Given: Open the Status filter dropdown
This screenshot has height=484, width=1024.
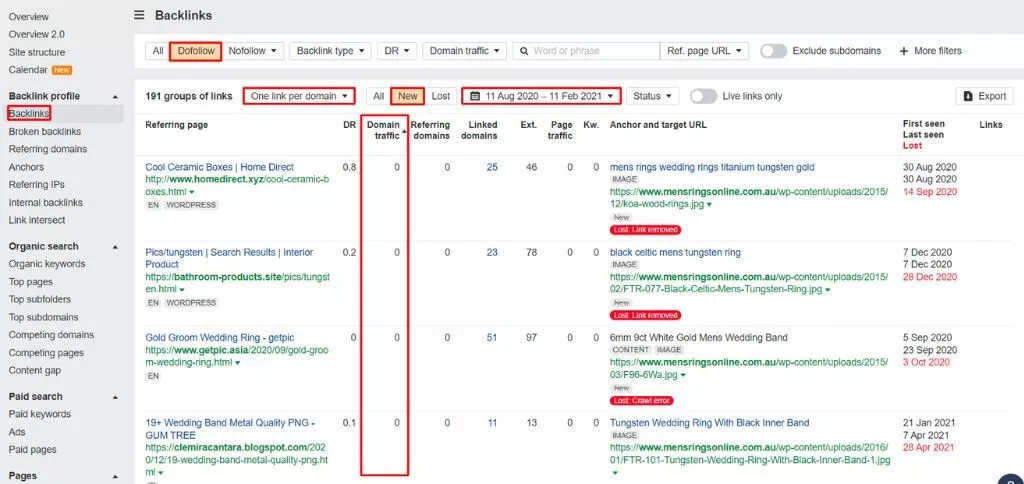Looking at the screenshot, I should (x=652, y=96).
